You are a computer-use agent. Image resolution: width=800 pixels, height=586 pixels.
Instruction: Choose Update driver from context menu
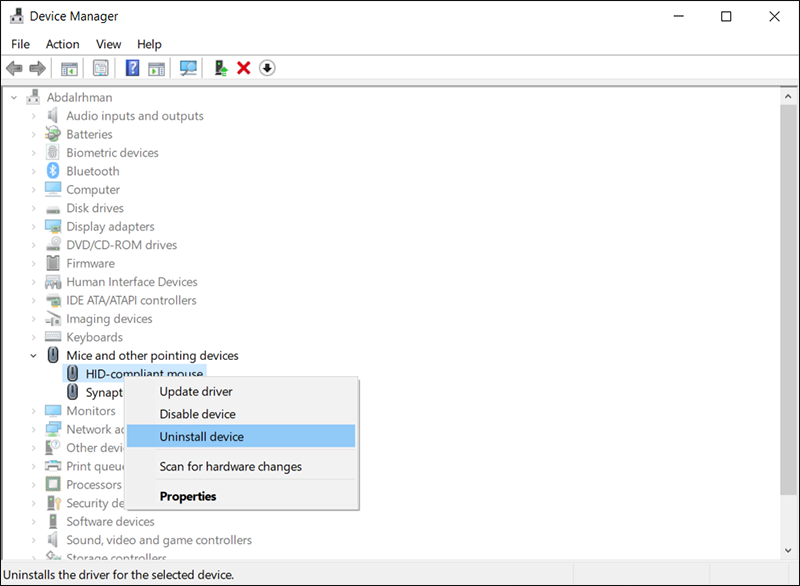(x=241, y=391)
